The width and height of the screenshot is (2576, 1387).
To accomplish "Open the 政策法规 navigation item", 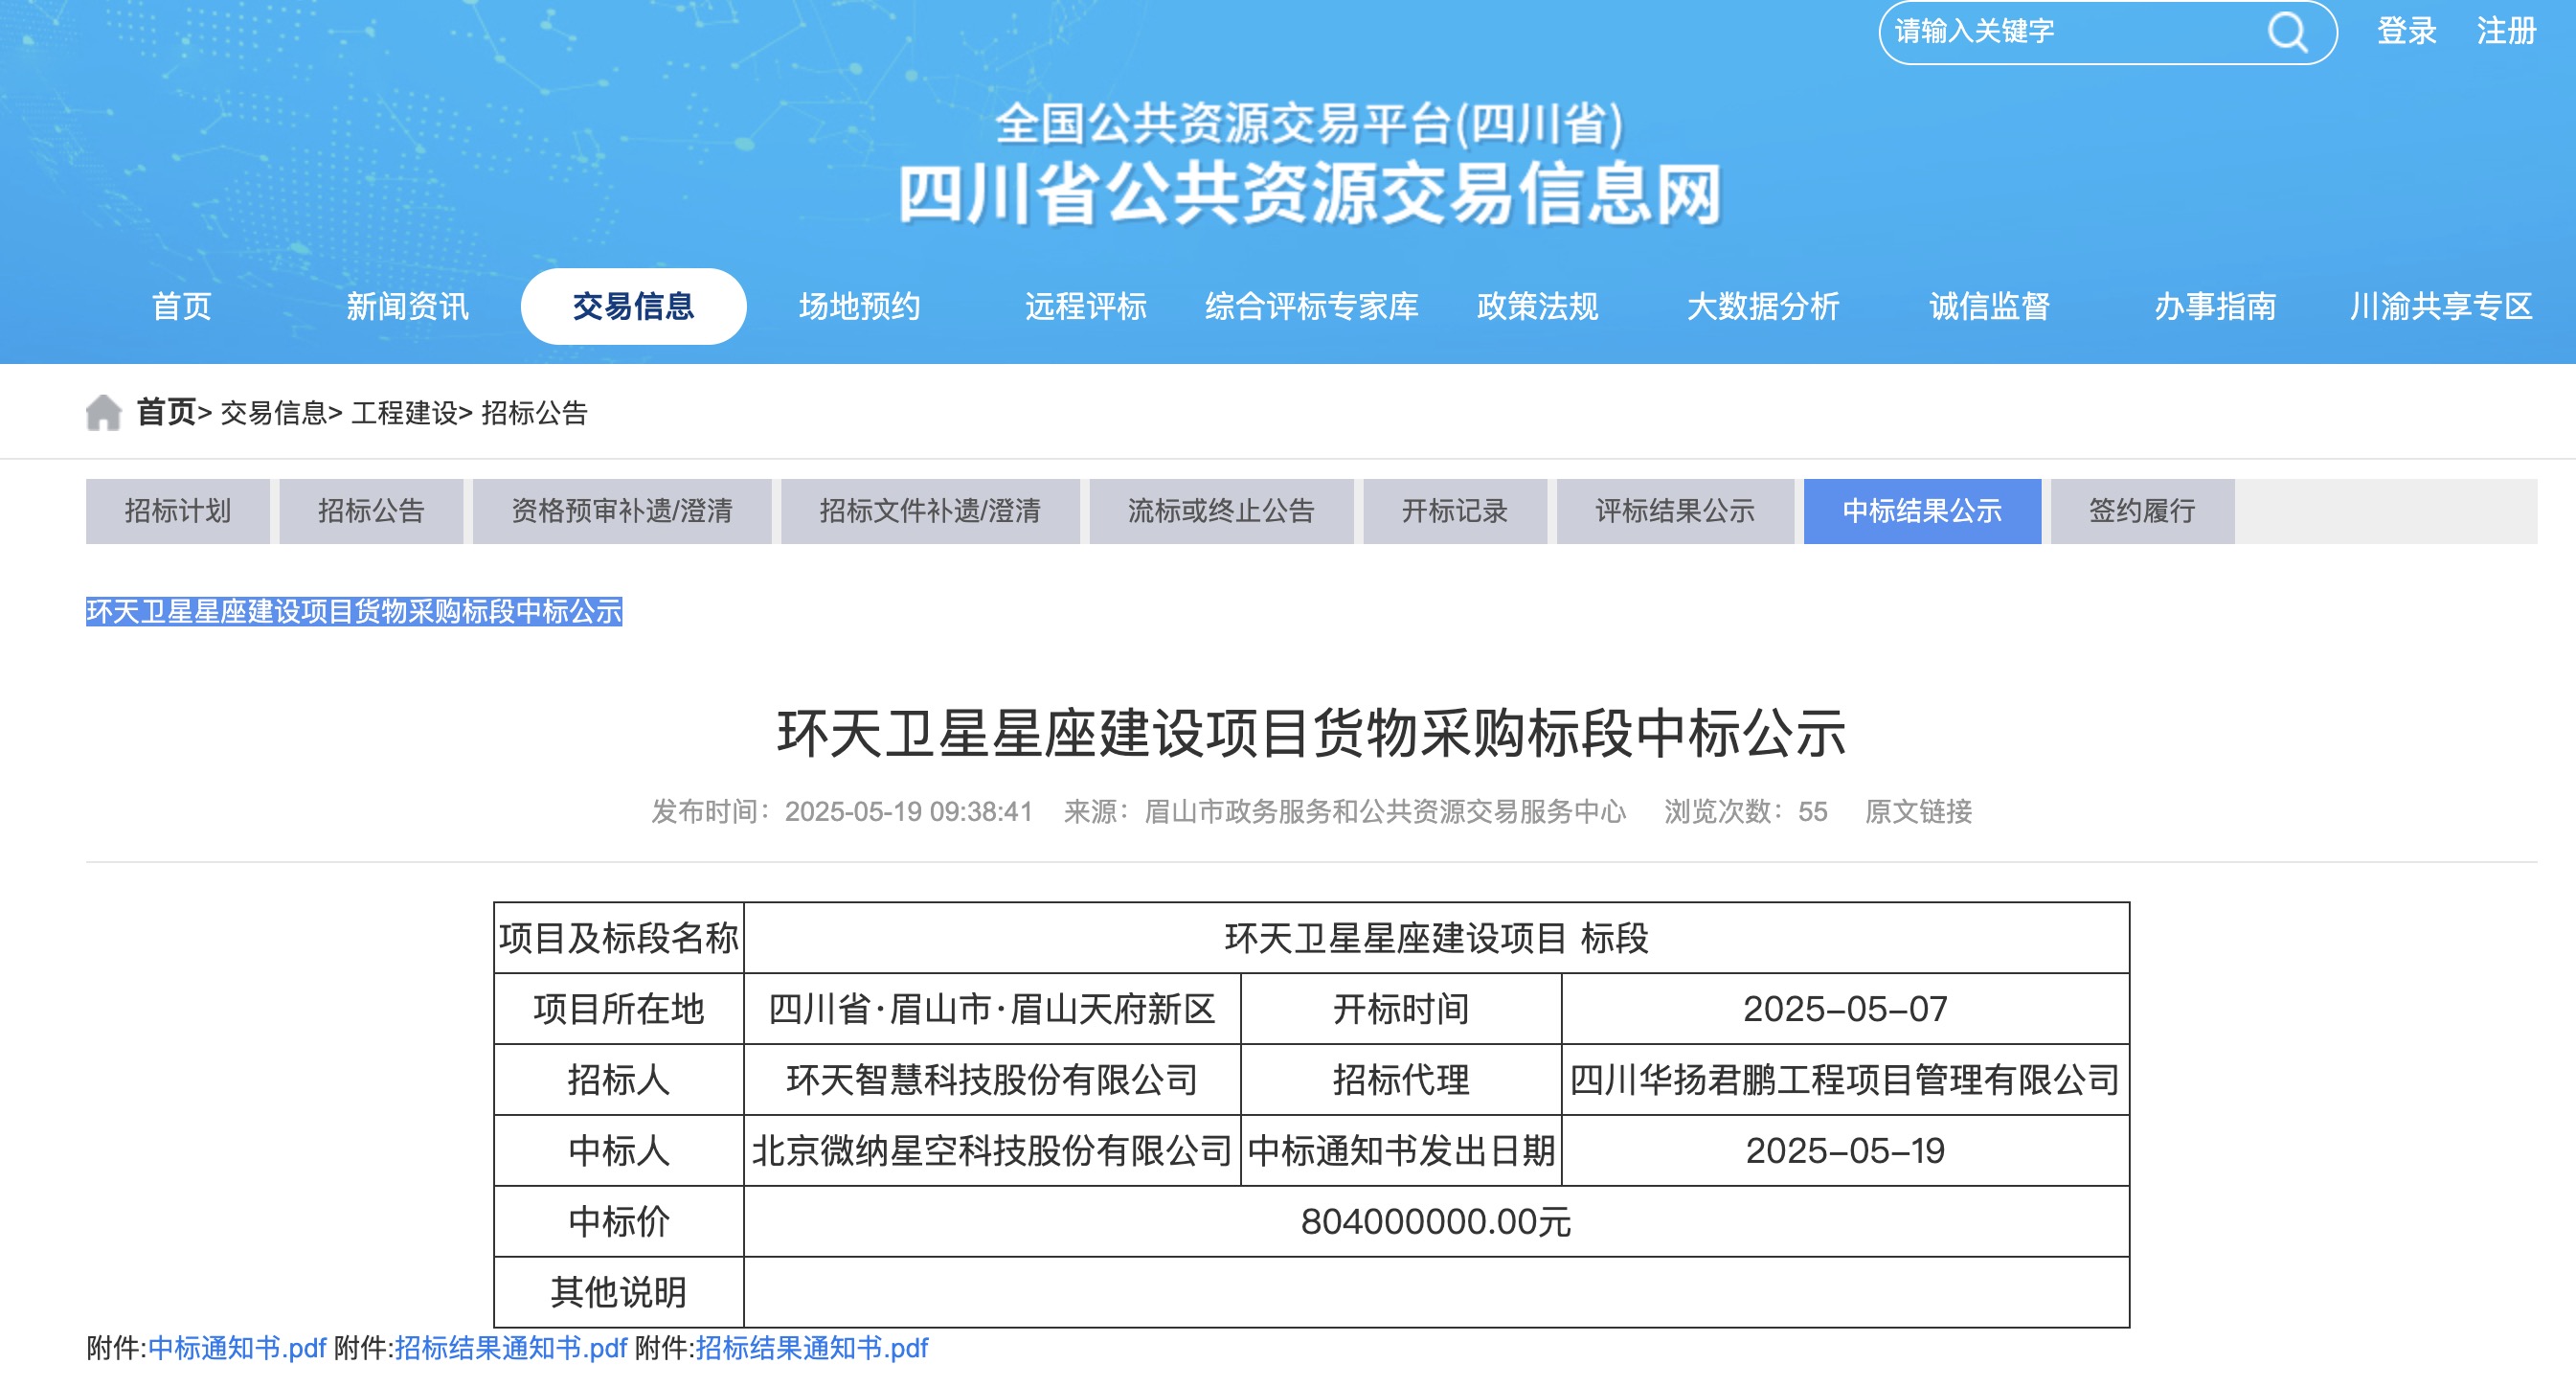I will 1537,306.
